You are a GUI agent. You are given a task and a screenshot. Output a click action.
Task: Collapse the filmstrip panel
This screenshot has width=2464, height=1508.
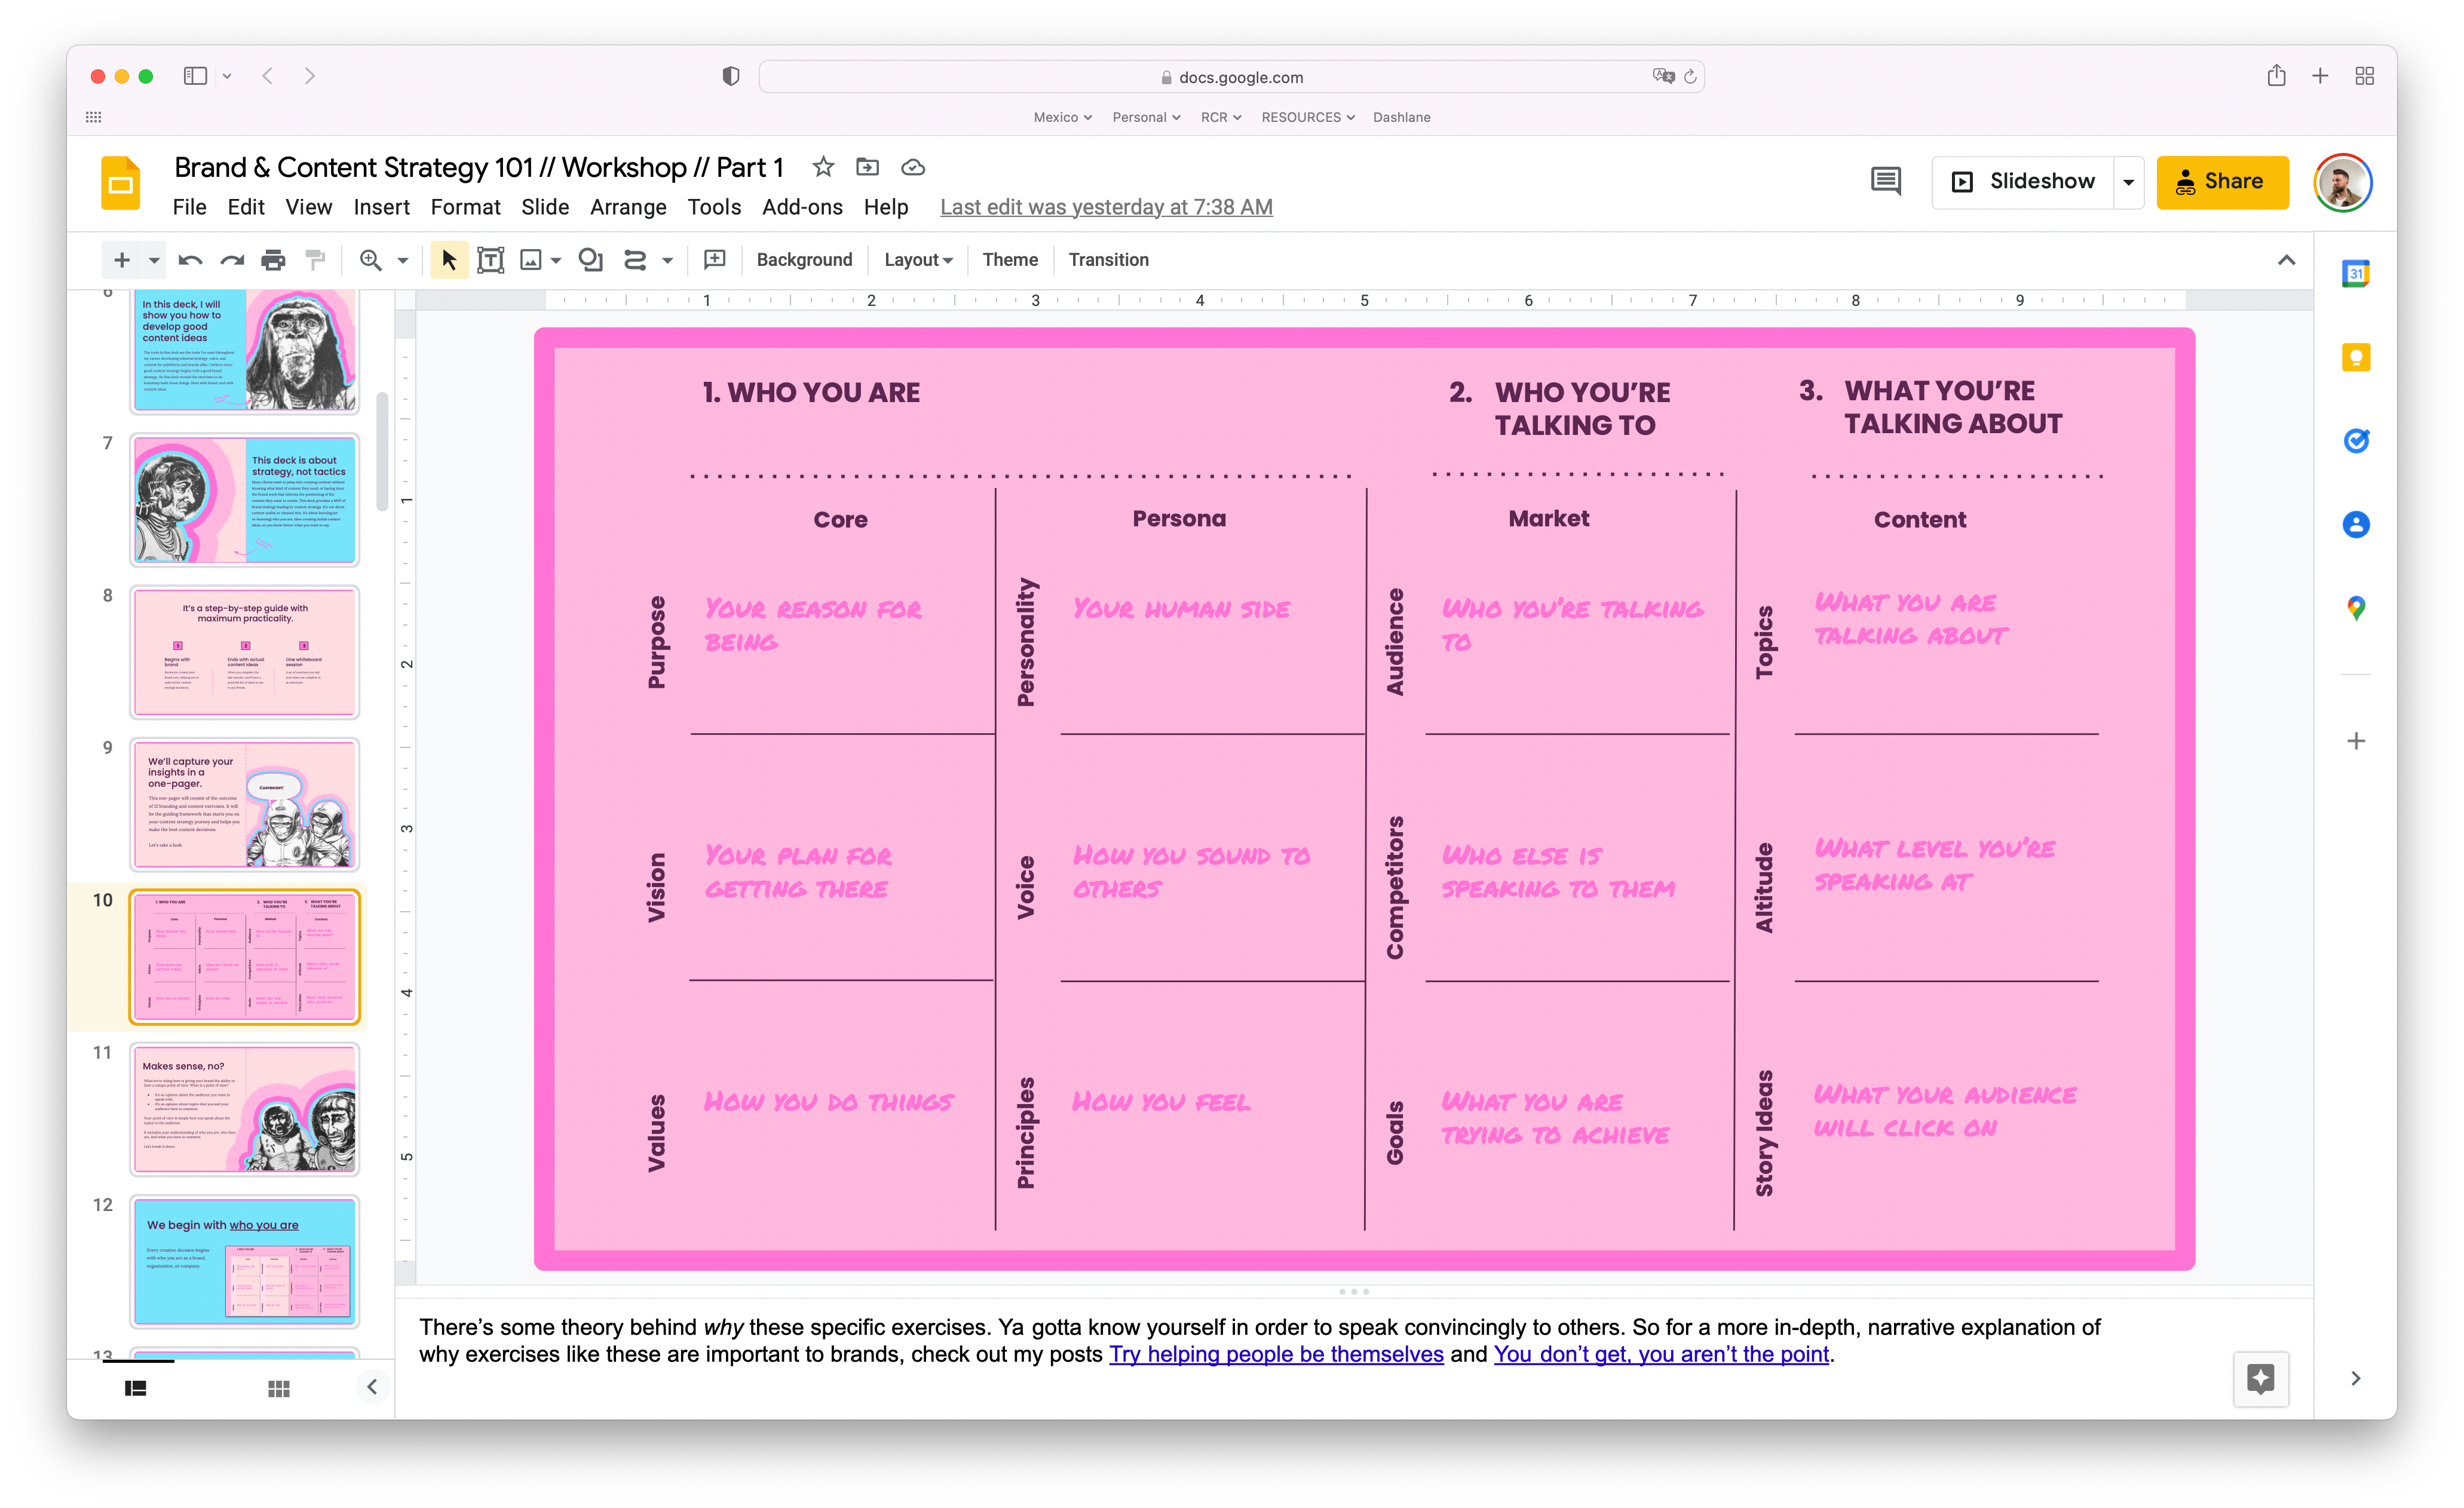tap(372, 1387)
